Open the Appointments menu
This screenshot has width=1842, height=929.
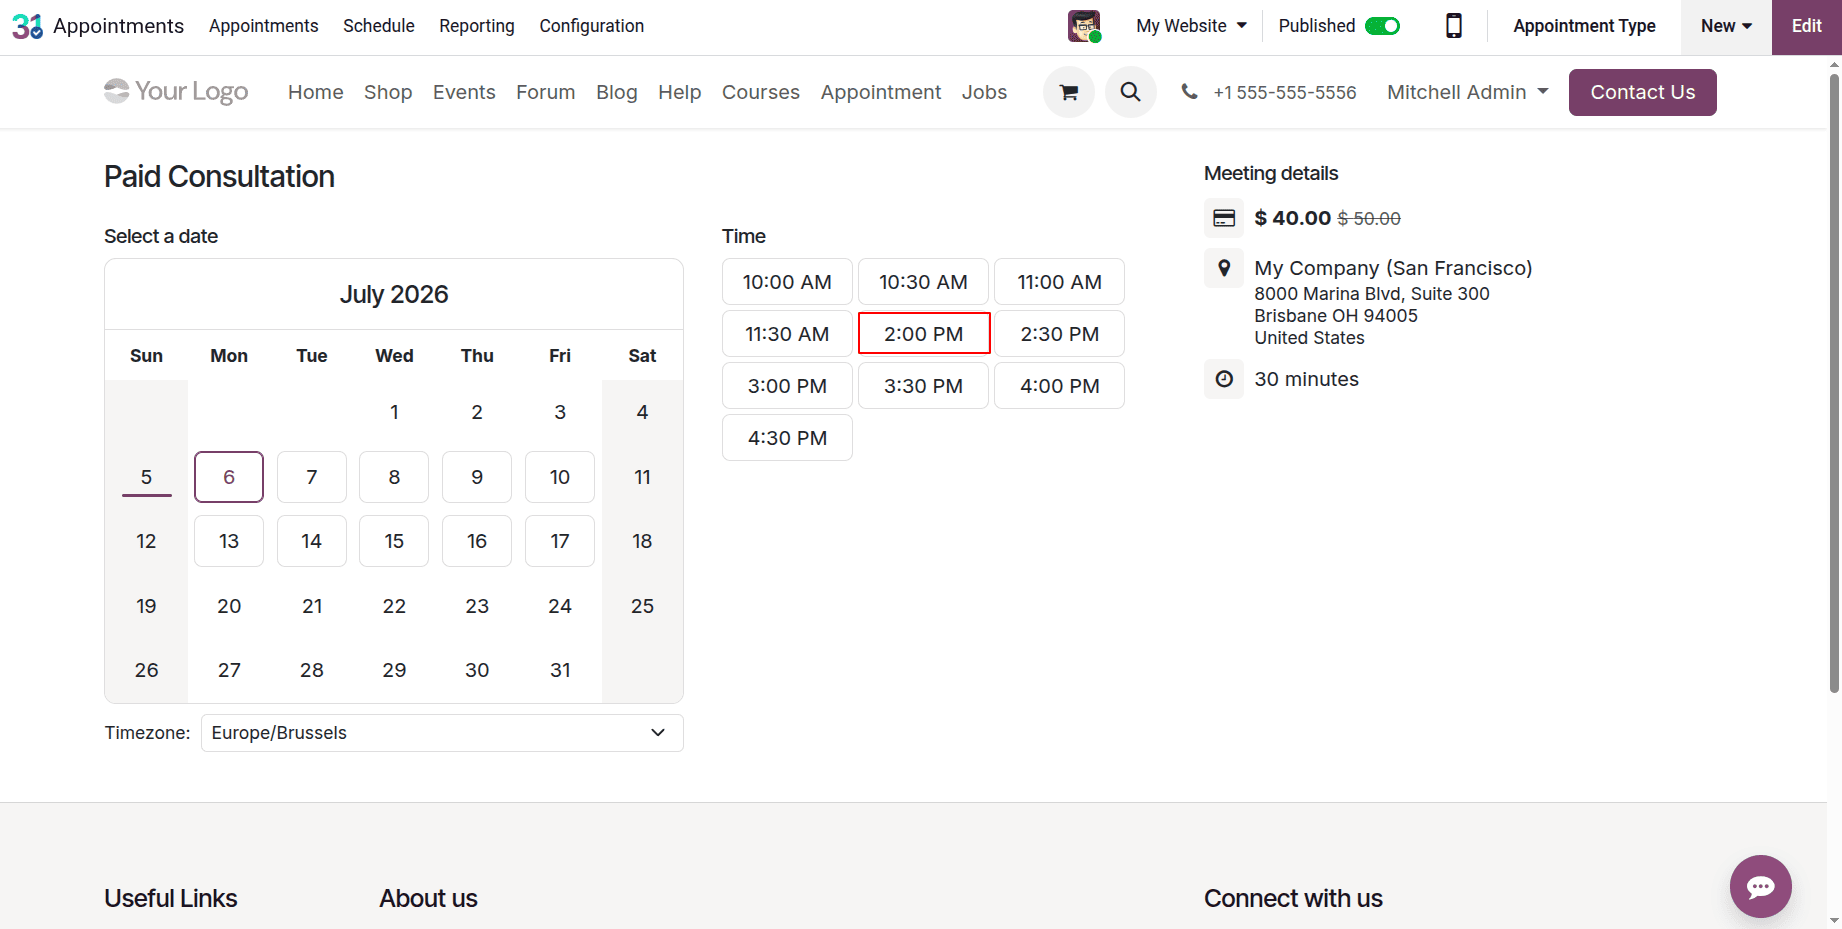[x=264, y=26]
